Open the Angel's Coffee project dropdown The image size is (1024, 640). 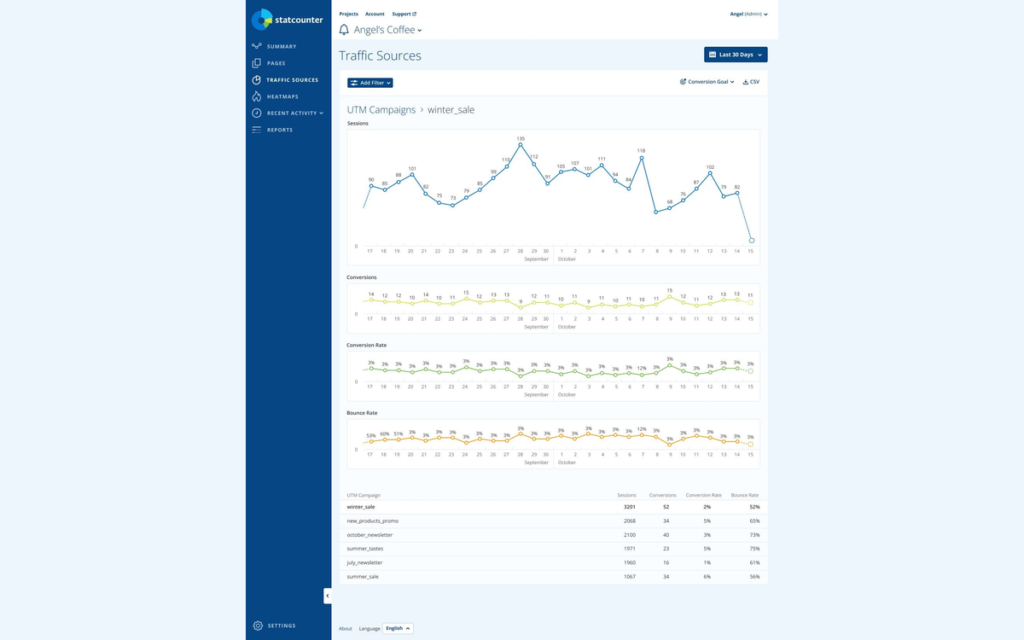(x=388, y=30)
